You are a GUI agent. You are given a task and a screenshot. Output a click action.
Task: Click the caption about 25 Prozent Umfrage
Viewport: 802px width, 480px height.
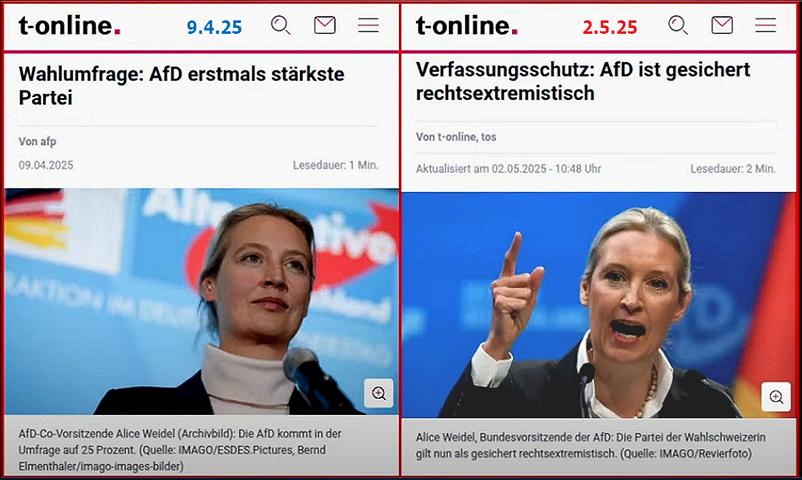(180, 449)
